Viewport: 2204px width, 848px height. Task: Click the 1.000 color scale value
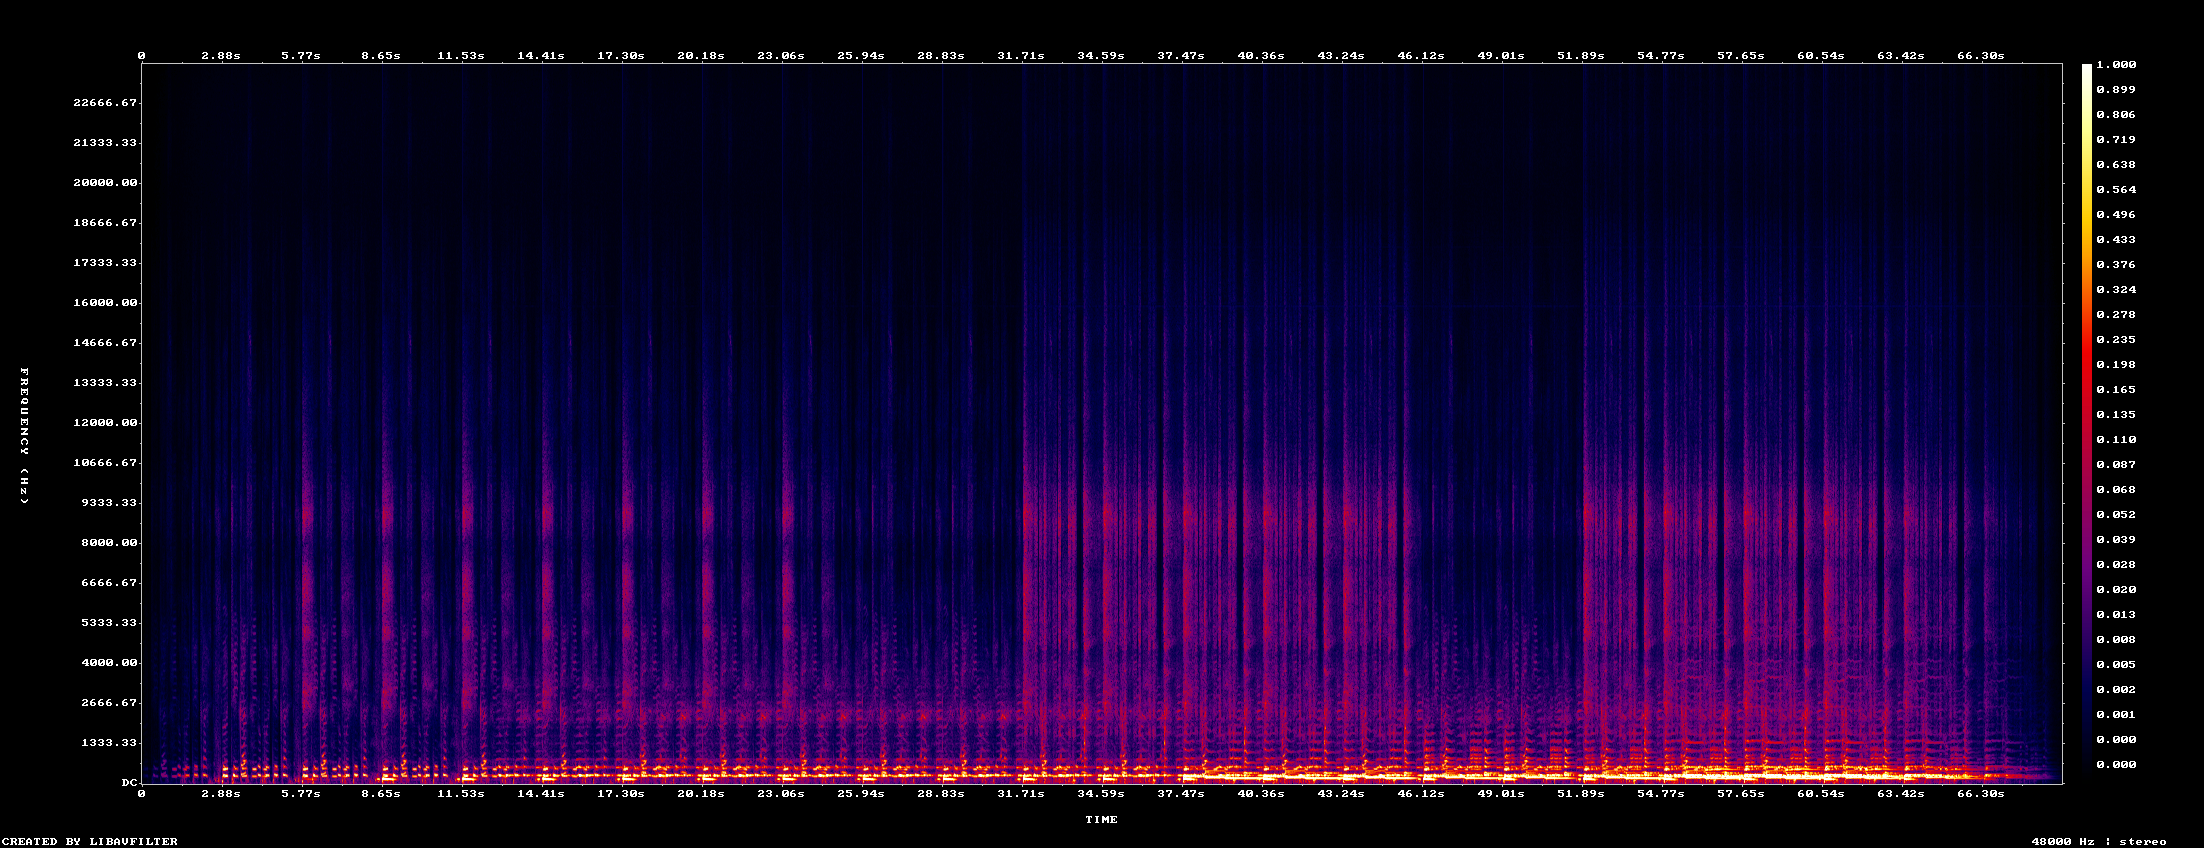coord(2116,65)
